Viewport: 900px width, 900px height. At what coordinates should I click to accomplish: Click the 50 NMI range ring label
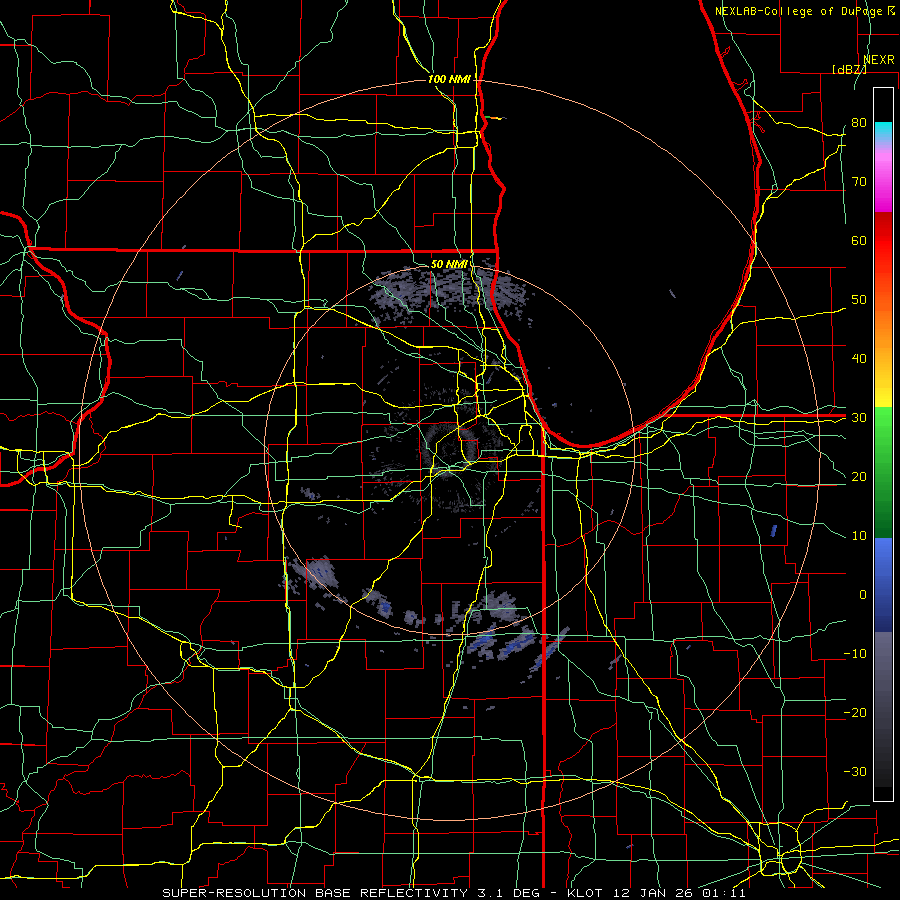[x=449, y=264]
